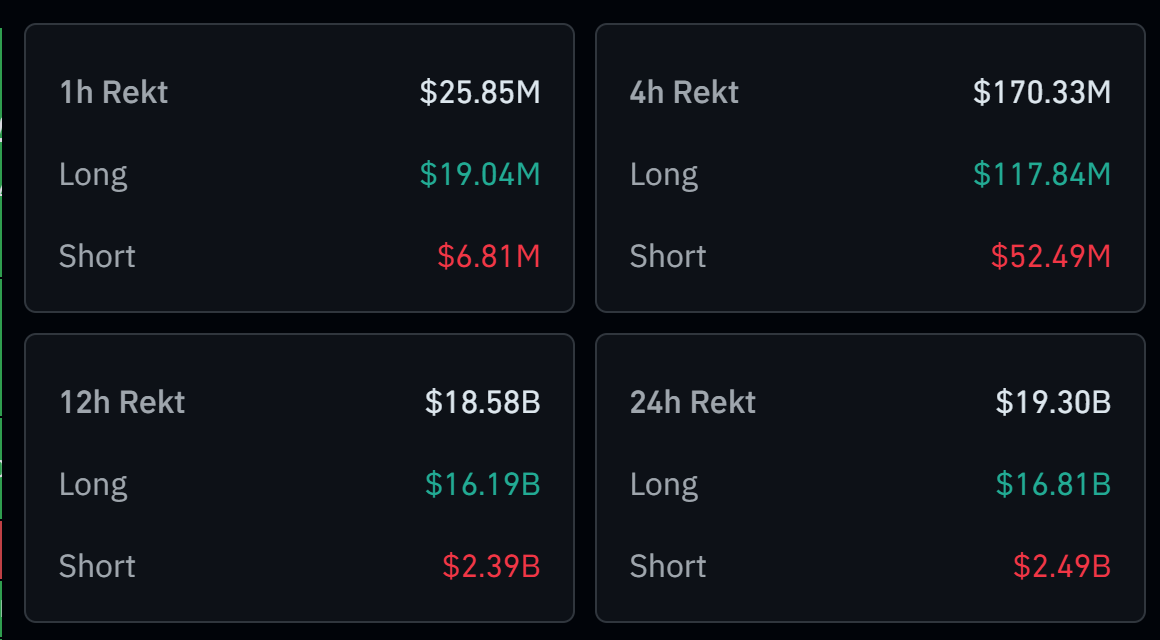1160x640 pixels.
Task: Select the $18.58B twelve-hour total
Action: point(483,403)
